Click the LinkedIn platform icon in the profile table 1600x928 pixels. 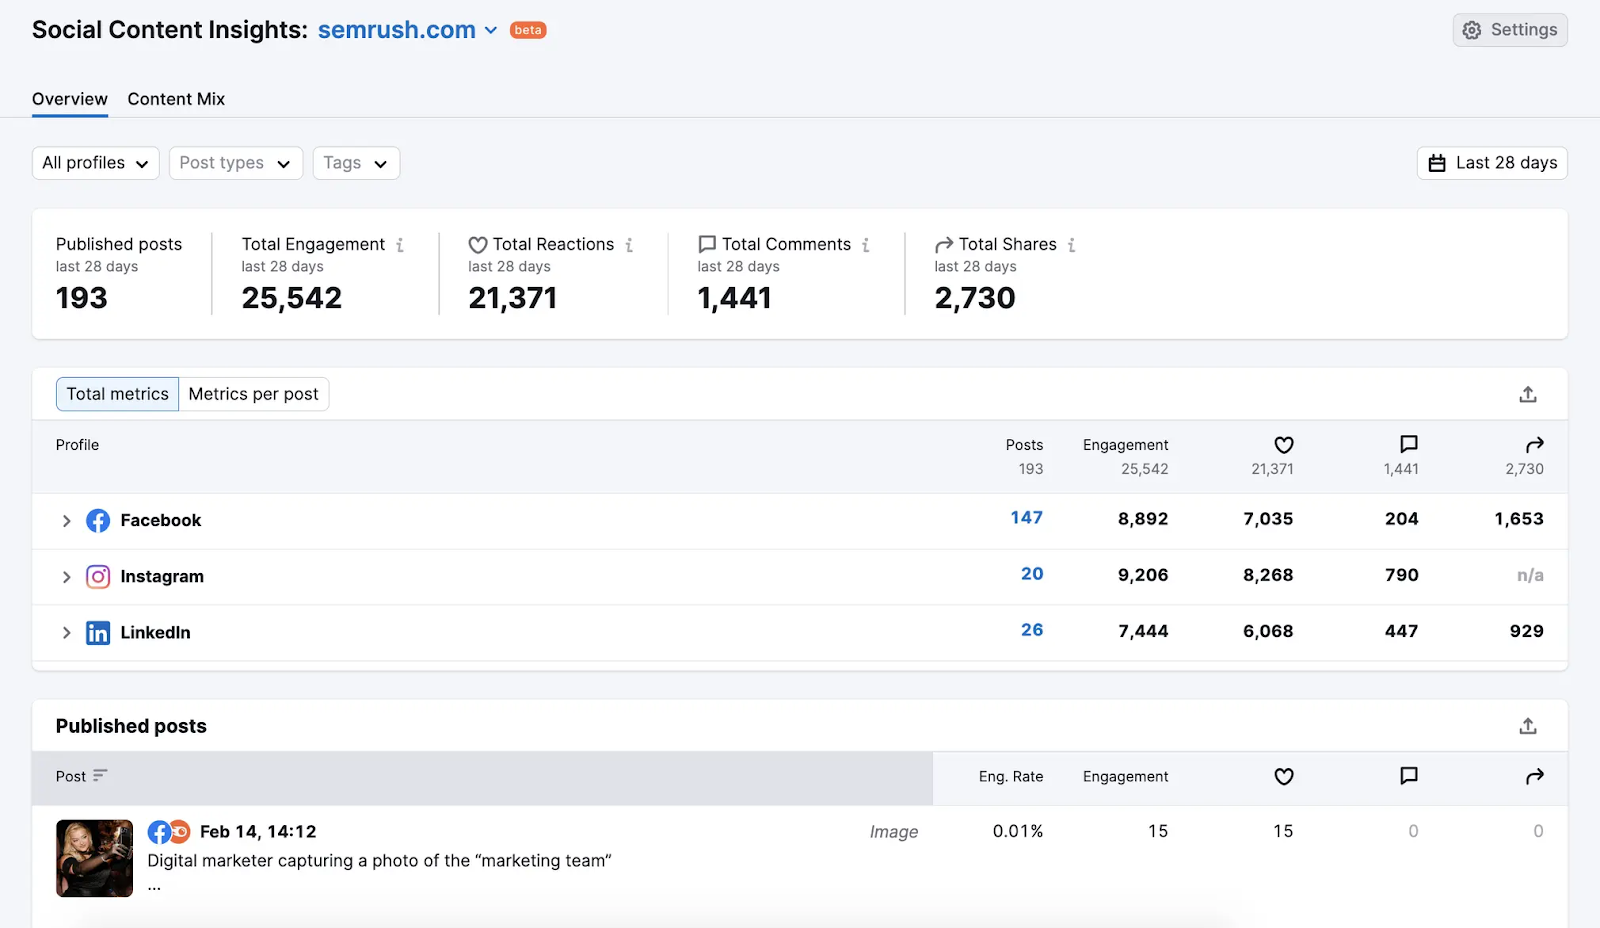point(97,632)
